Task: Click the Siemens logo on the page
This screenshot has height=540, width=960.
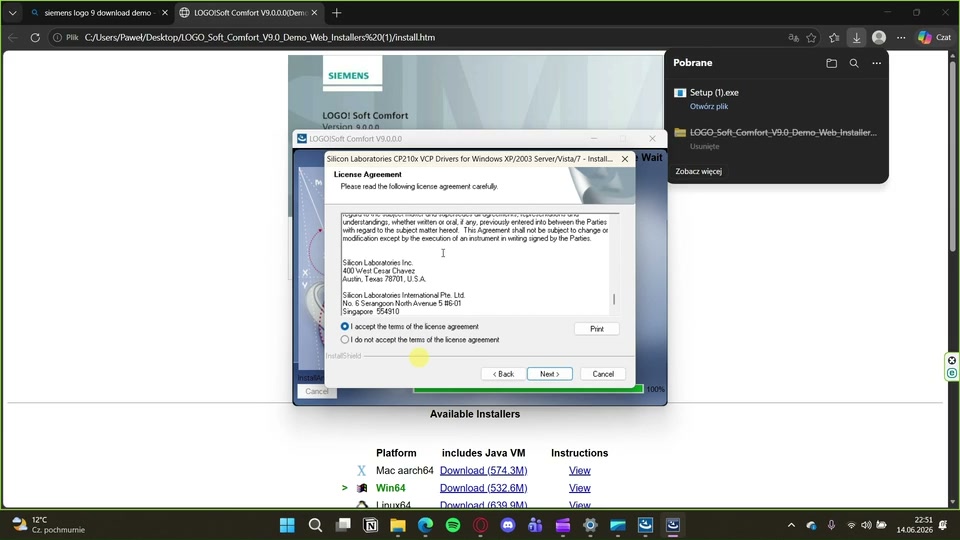Action: point(352,75)
